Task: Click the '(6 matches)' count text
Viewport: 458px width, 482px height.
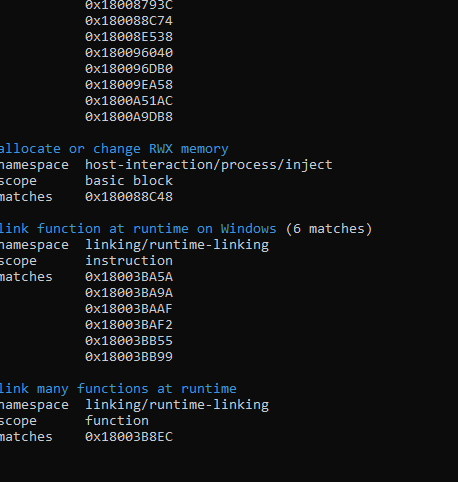Action: click(329, 229)
